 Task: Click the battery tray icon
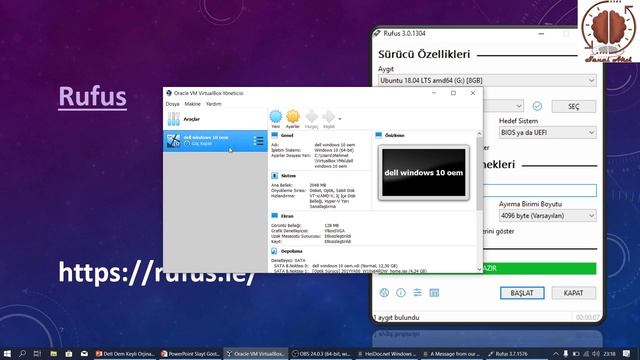point(576,354)
